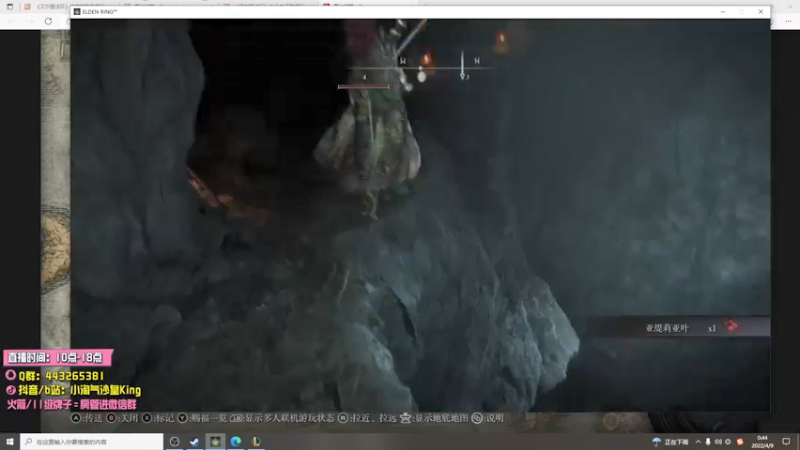Minimize the Elden Ring window

(722, 11)
